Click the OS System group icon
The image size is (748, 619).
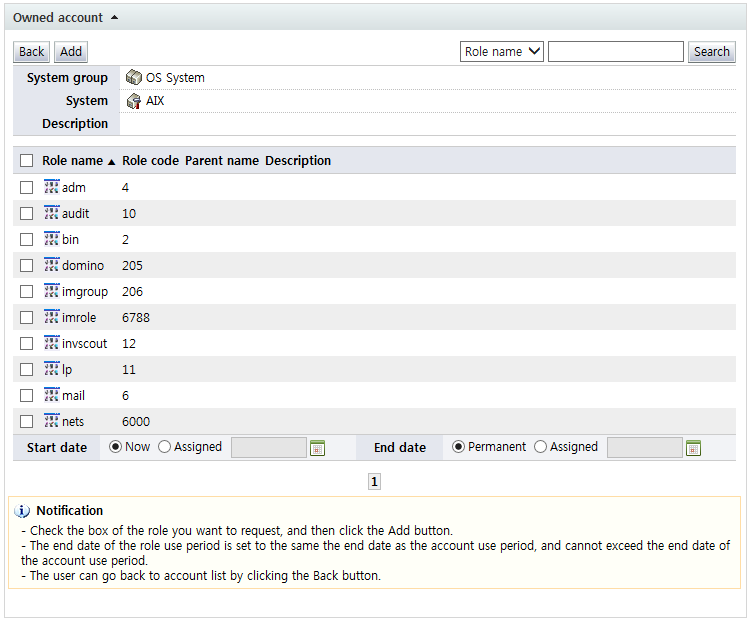[x=134, y=77]
